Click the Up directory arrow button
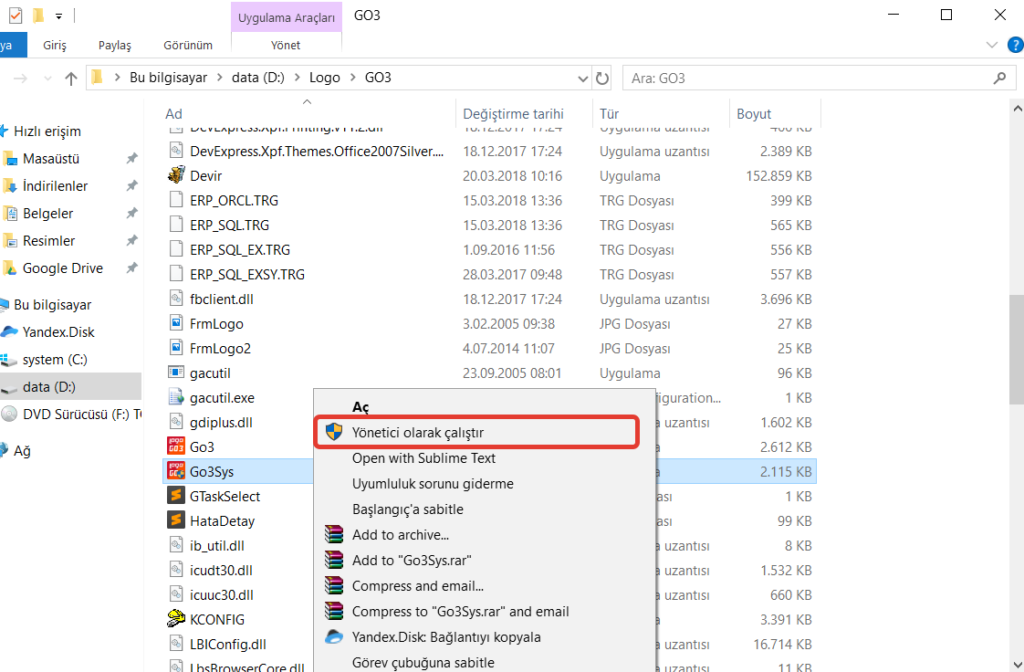 tap(71, 78)
